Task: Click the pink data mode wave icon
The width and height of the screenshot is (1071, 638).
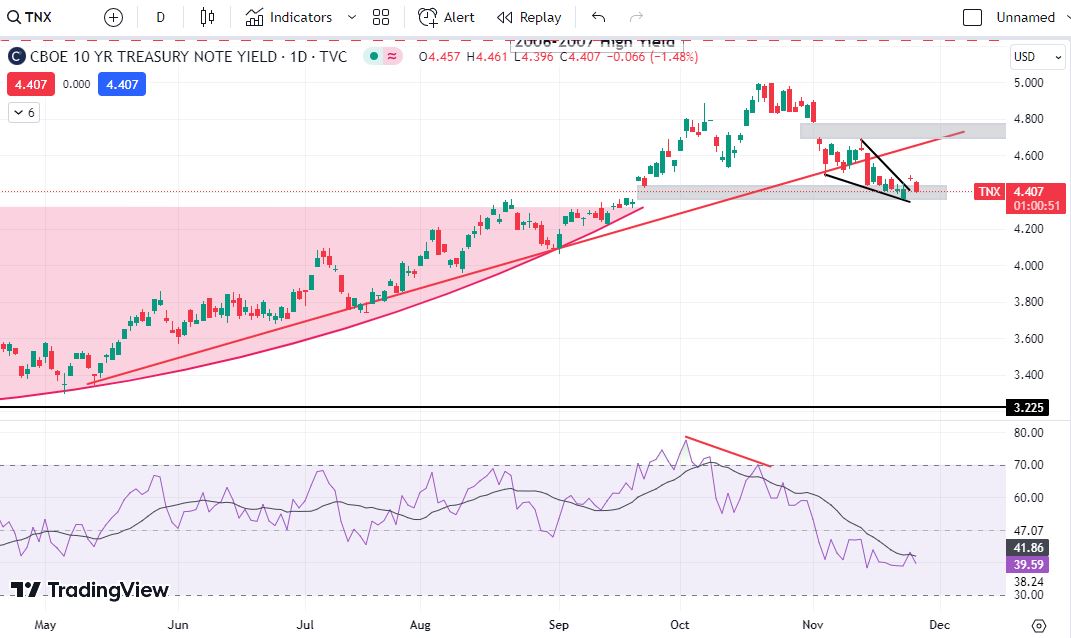Action: [x=392, y=57]
